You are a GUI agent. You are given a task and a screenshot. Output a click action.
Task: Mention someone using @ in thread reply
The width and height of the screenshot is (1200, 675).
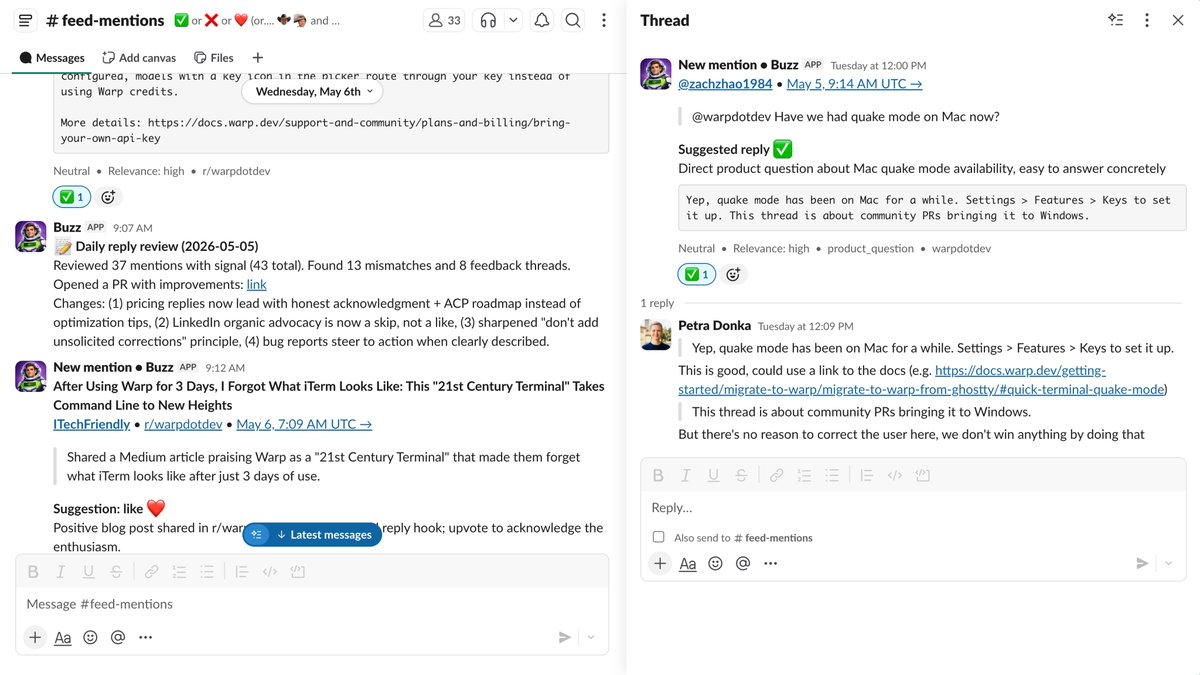click(x=742, y=563)
